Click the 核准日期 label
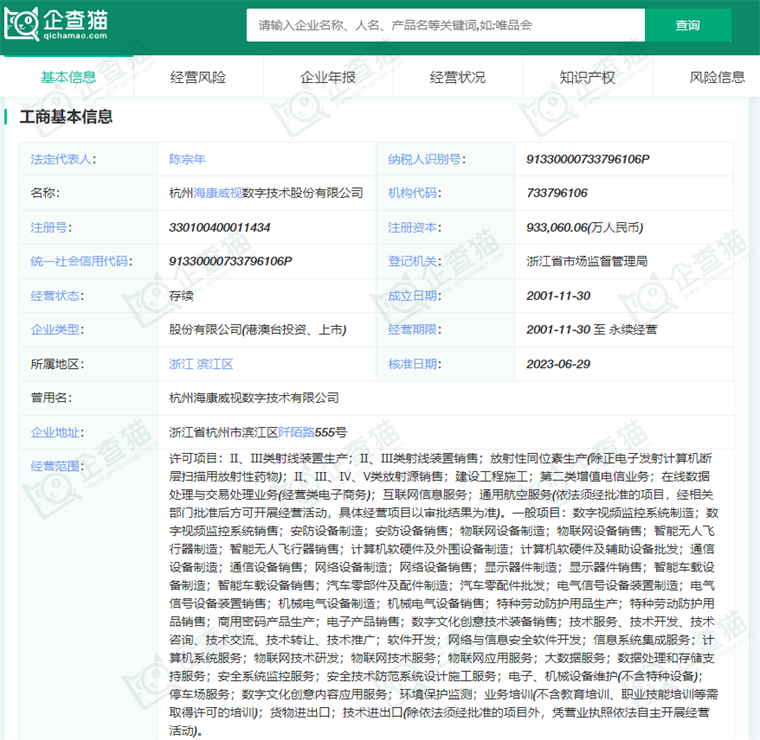Viewport: 760px width, 740px height. tap(412, 364)
